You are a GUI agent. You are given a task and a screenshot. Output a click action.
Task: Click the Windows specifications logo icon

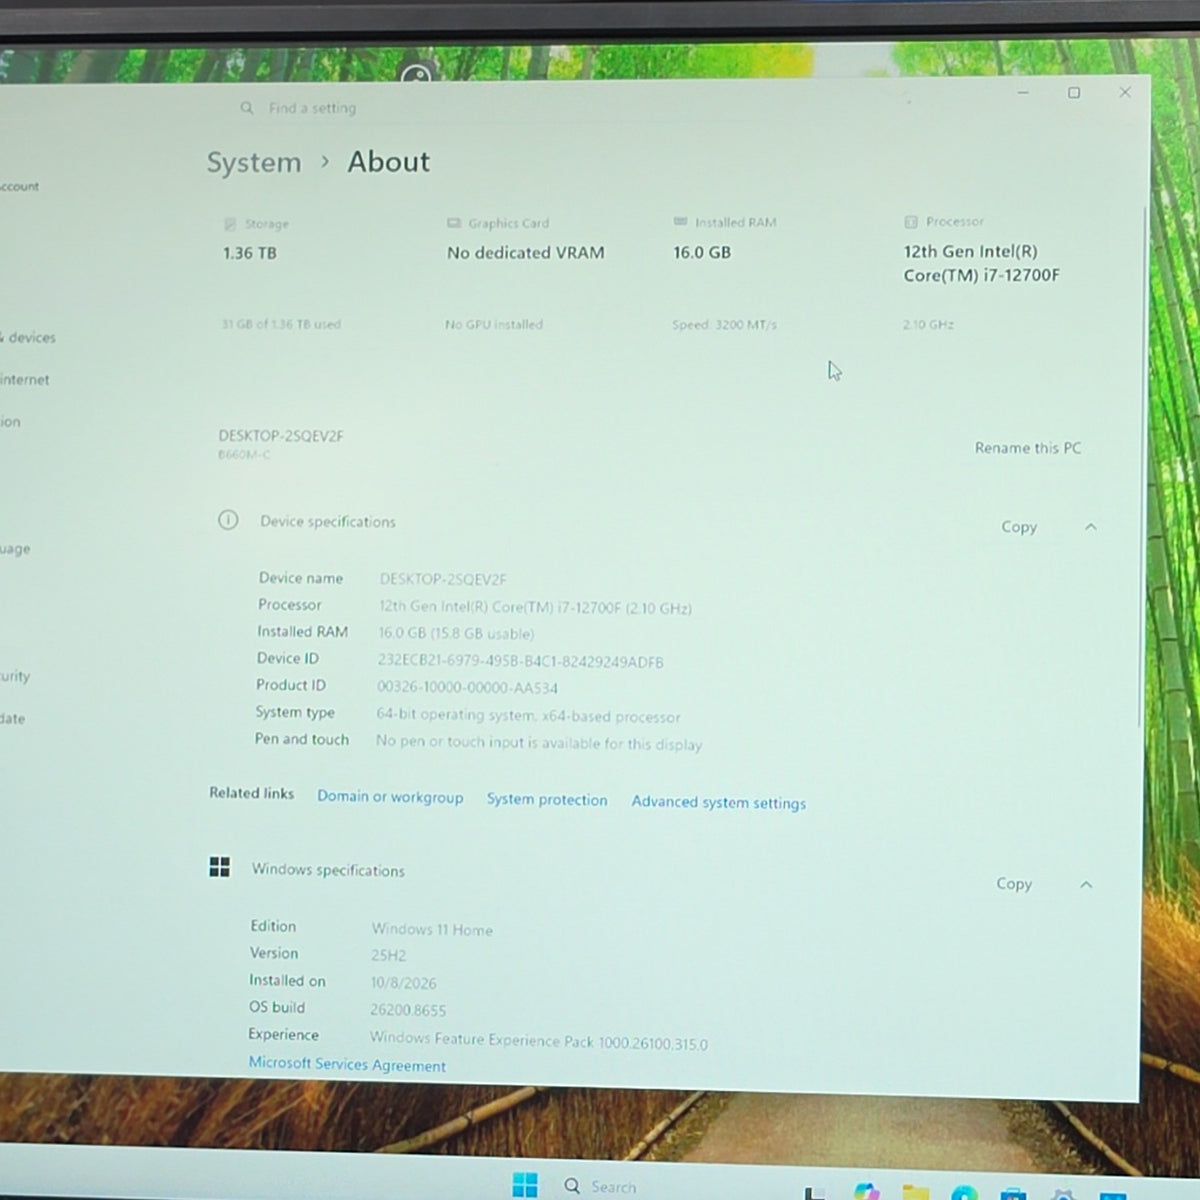click(x=220, y=867)
